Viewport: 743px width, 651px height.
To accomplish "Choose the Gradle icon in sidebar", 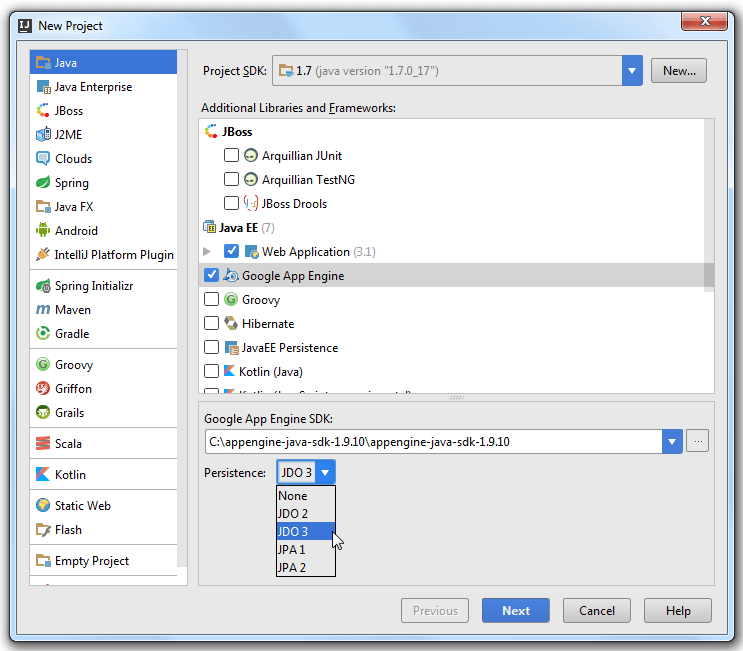I will (43, 334).
